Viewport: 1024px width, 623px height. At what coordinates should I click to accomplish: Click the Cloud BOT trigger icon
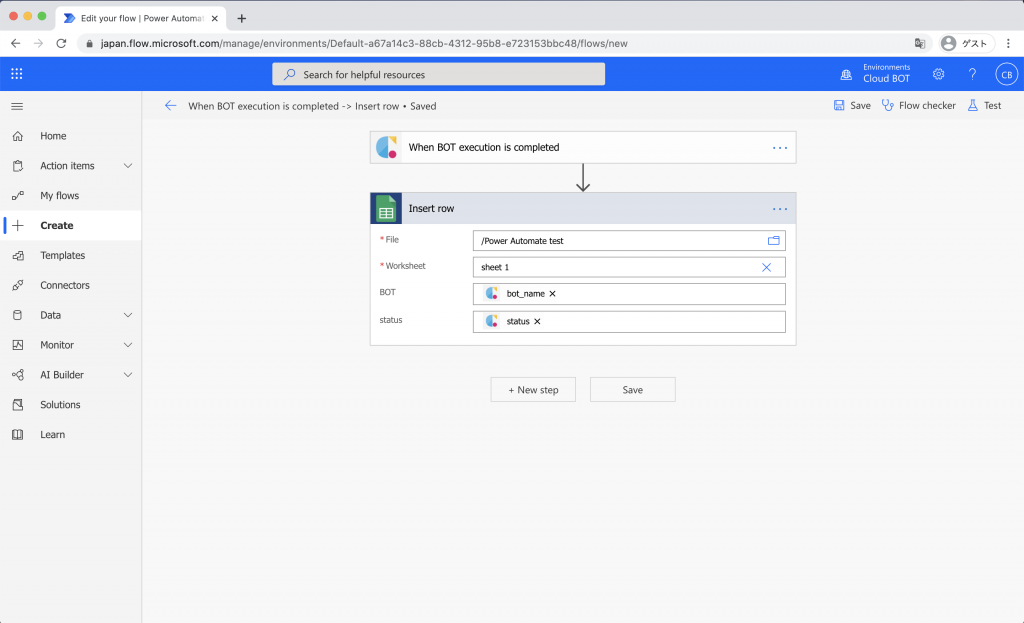coord(386,148)
